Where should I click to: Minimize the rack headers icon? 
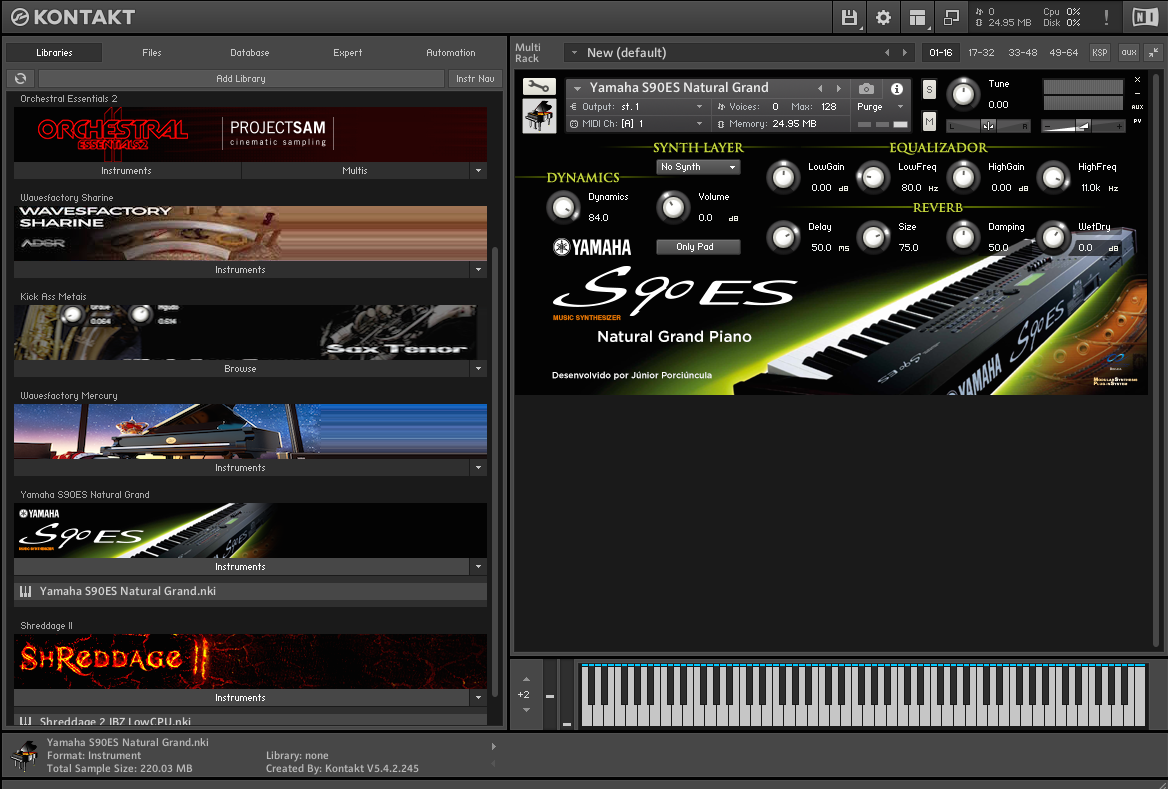tap(1153, 52)
